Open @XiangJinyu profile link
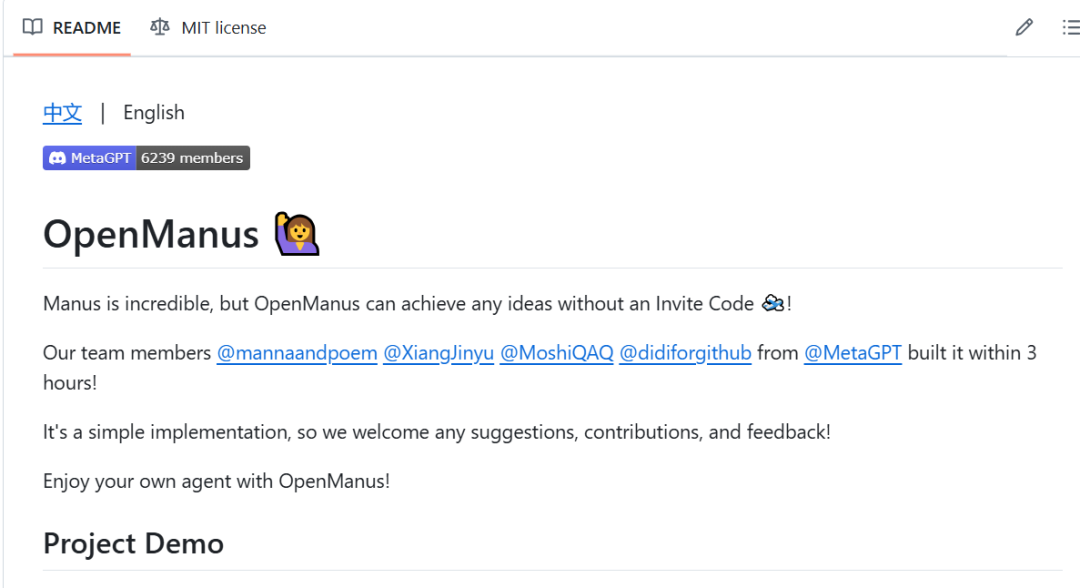Viewport: 1080px width, 588px height. pyautogui.click(x=438, y=353)
